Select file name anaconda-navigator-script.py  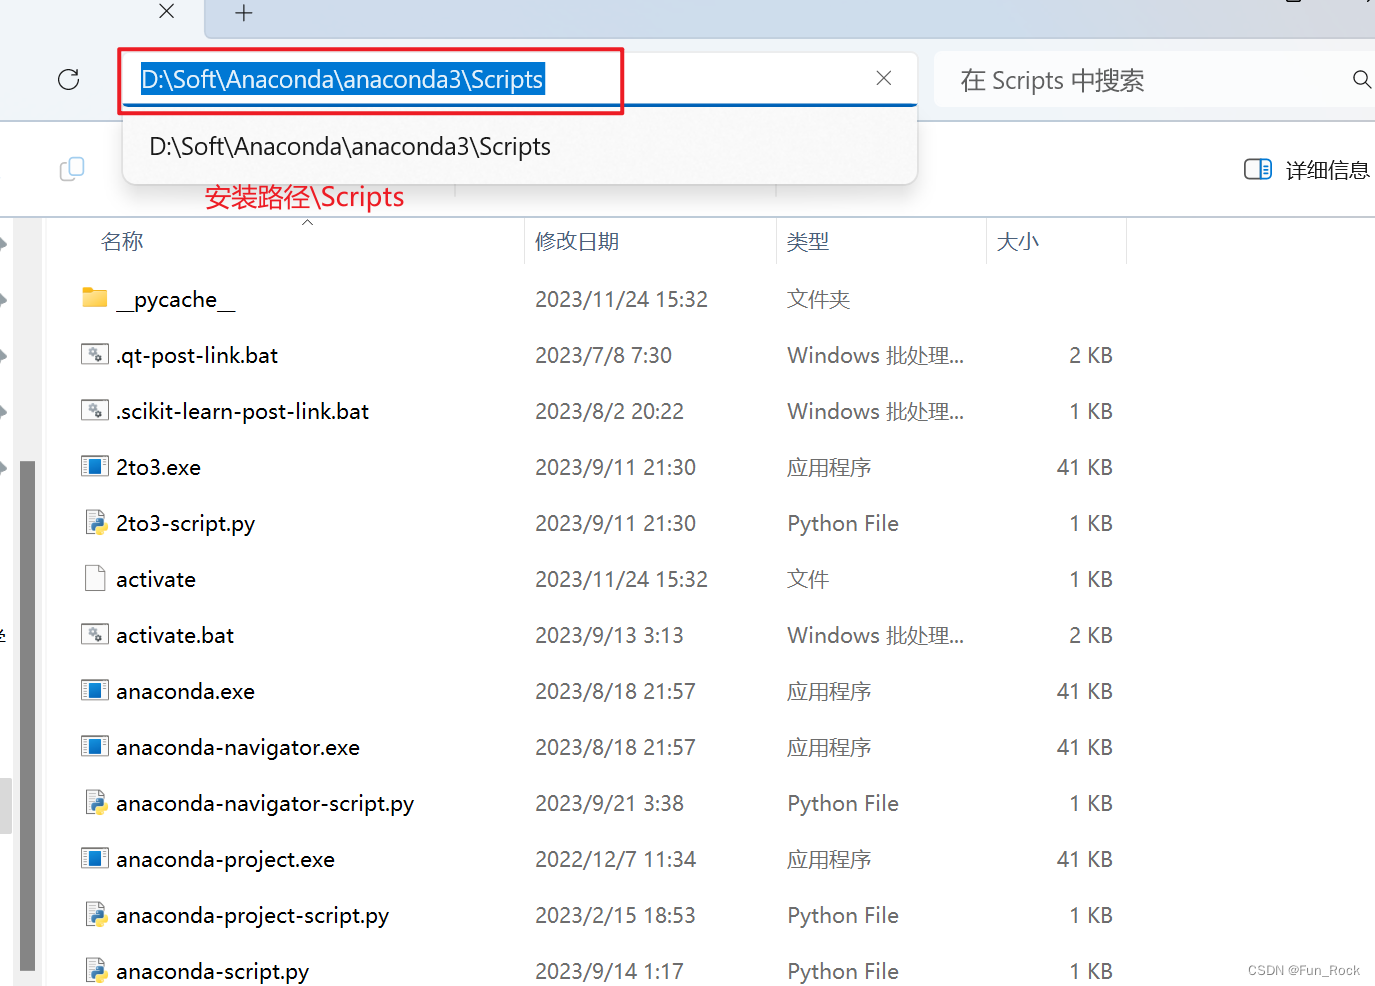point(265,803)
